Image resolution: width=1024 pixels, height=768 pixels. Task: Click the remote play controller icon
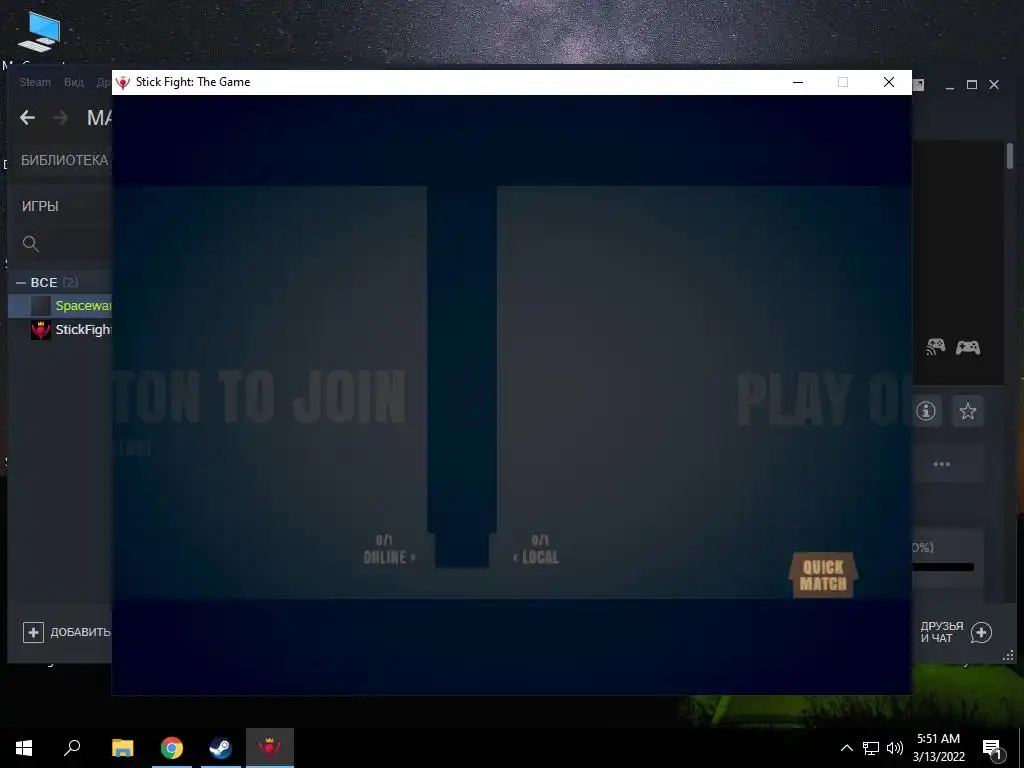tap(936, 347)
